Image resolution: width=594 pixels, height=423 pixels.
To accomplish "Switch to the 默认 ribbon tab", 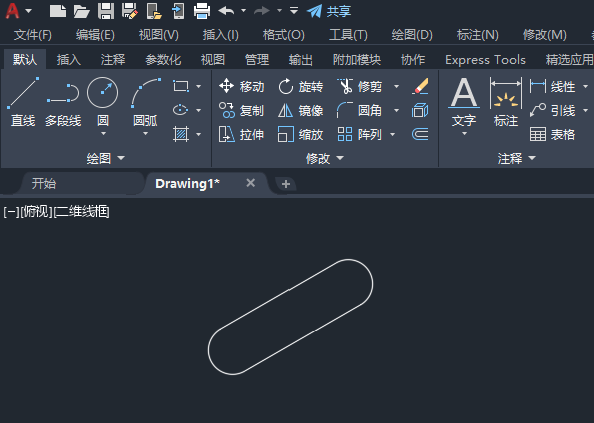I will tap(25, 59).
